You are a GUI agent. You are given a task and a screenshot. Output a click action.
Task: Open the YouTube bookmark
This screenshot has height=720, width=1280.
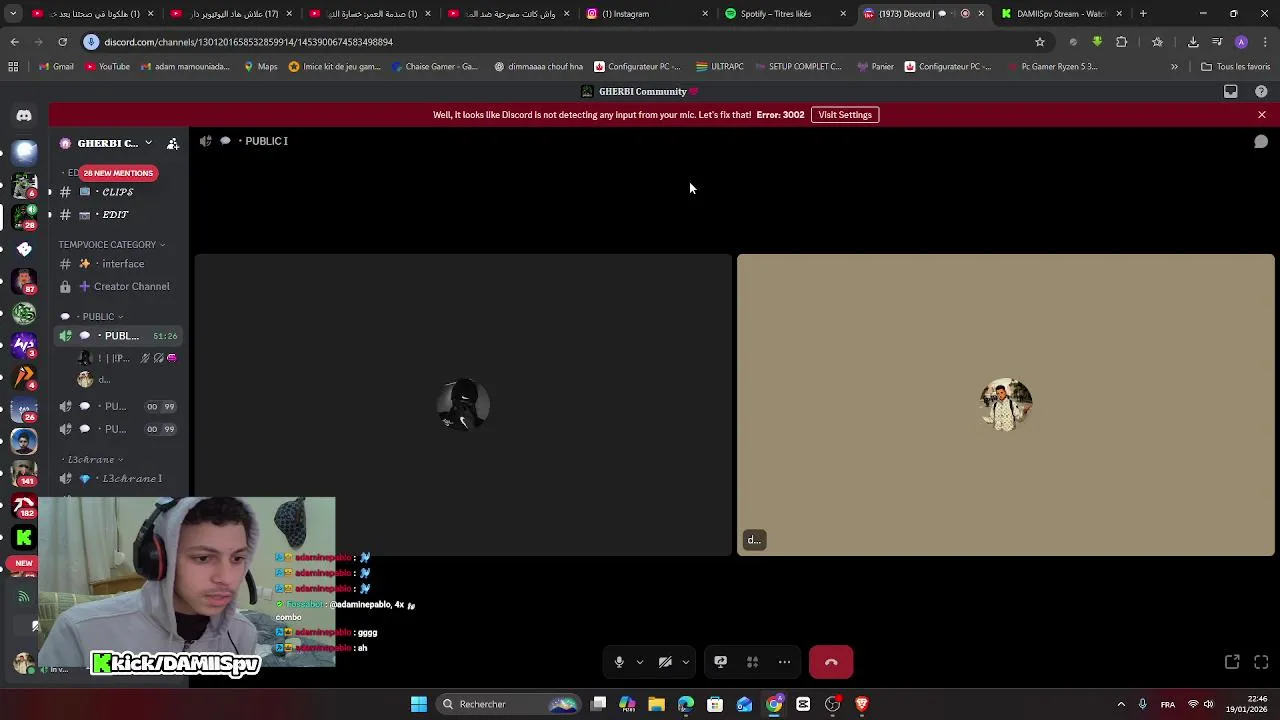pos(107,67)
